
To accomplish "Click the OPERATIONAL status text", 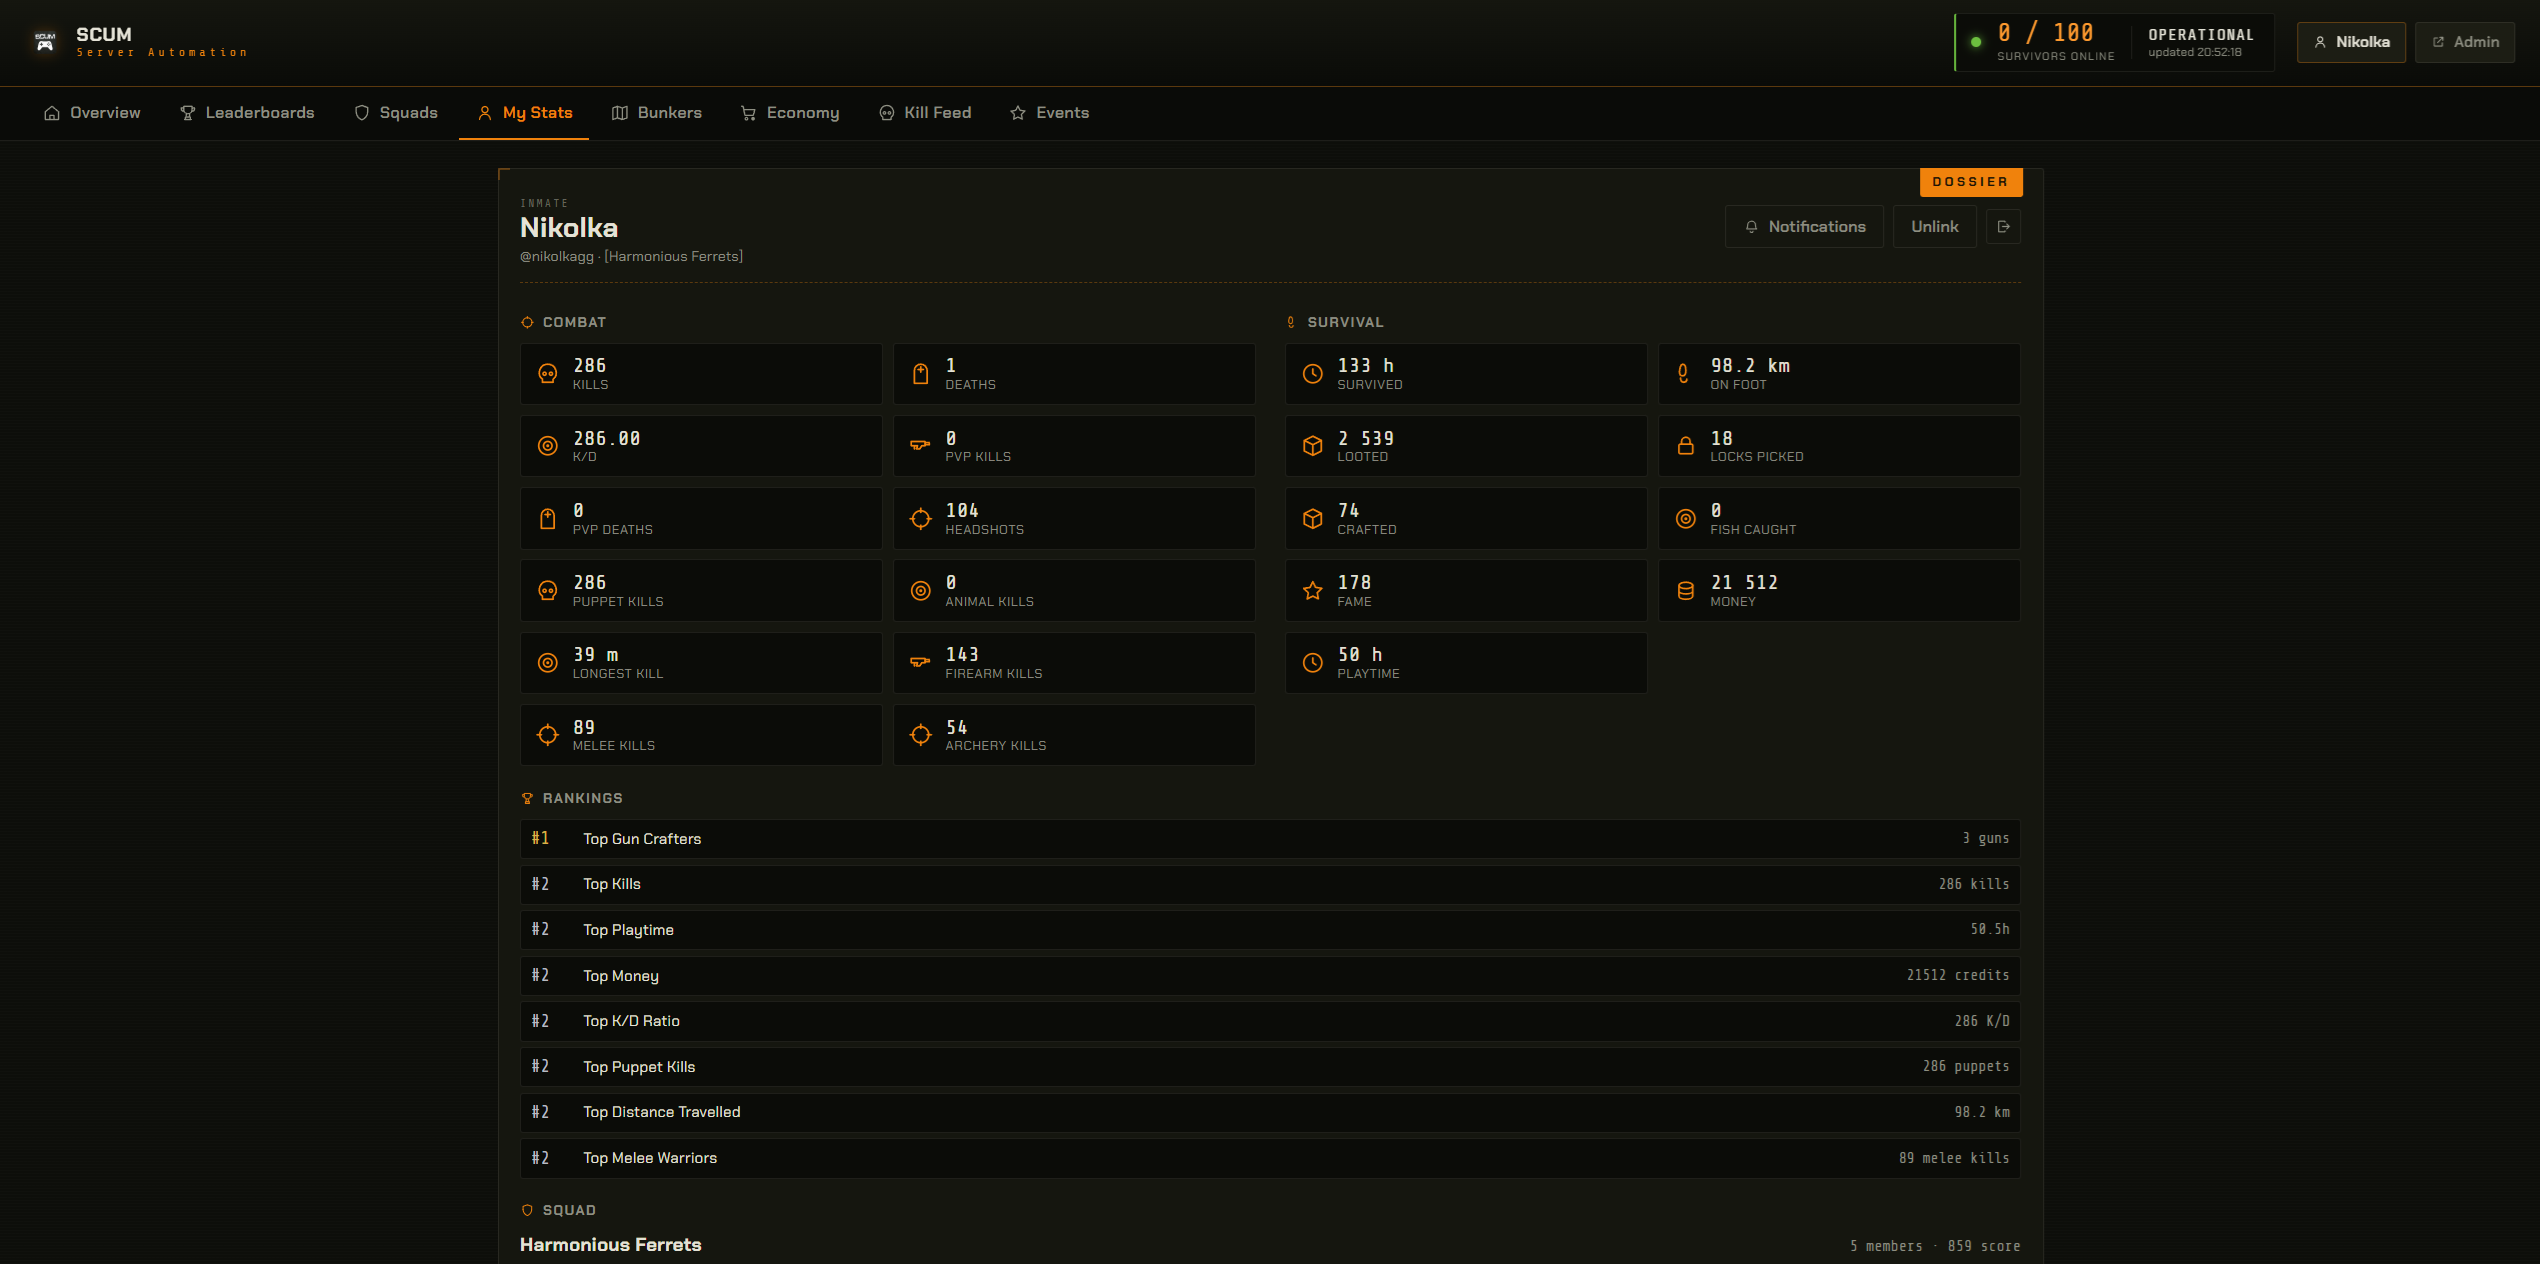I will [x=2201, y=35].
